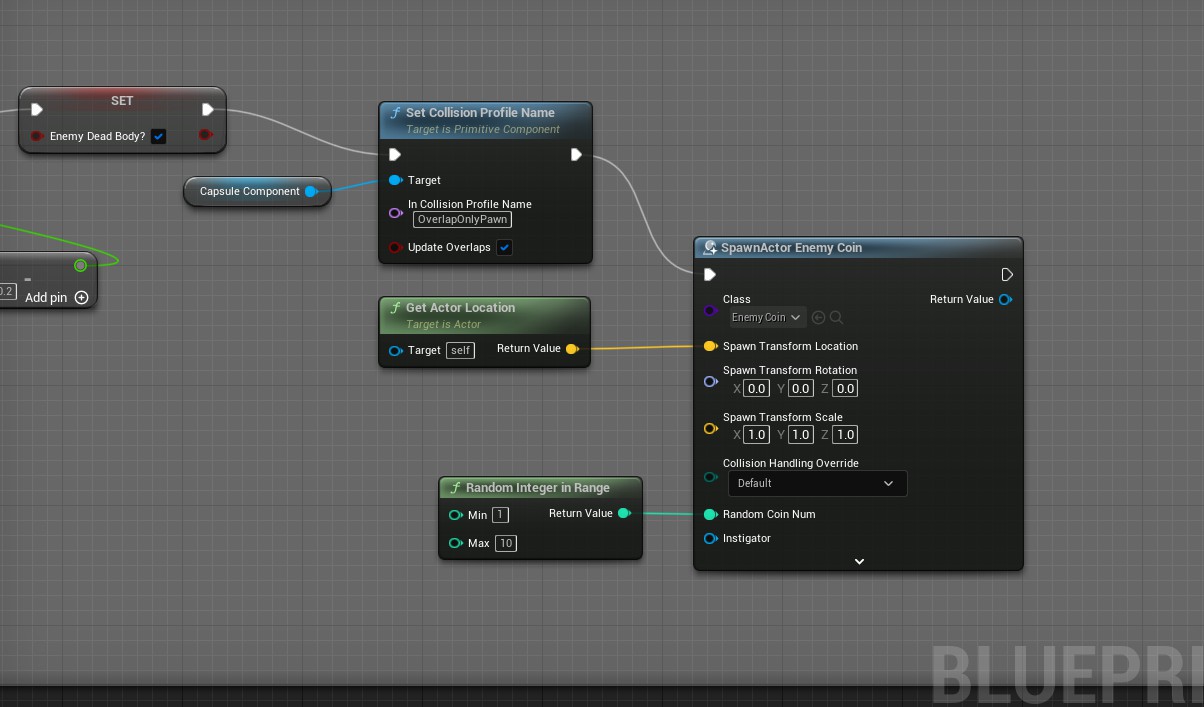Click Get Actor Location Return Value pin
The width and height of the screenshot is (1204, 707).
[x=572, y=349]
